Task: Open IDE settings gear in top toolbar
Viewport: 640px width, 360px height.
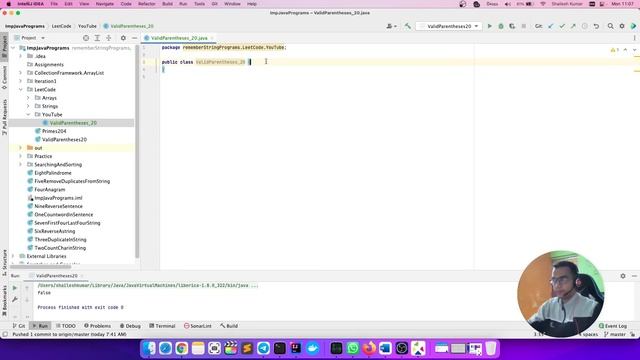Action: (x=622, y=26)
